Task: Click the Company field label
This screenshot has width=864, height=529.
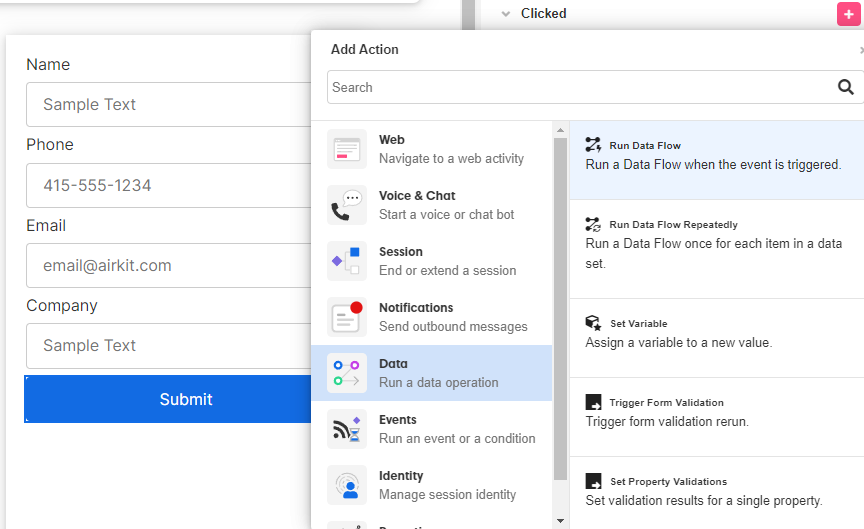Action: click(62, 305)
